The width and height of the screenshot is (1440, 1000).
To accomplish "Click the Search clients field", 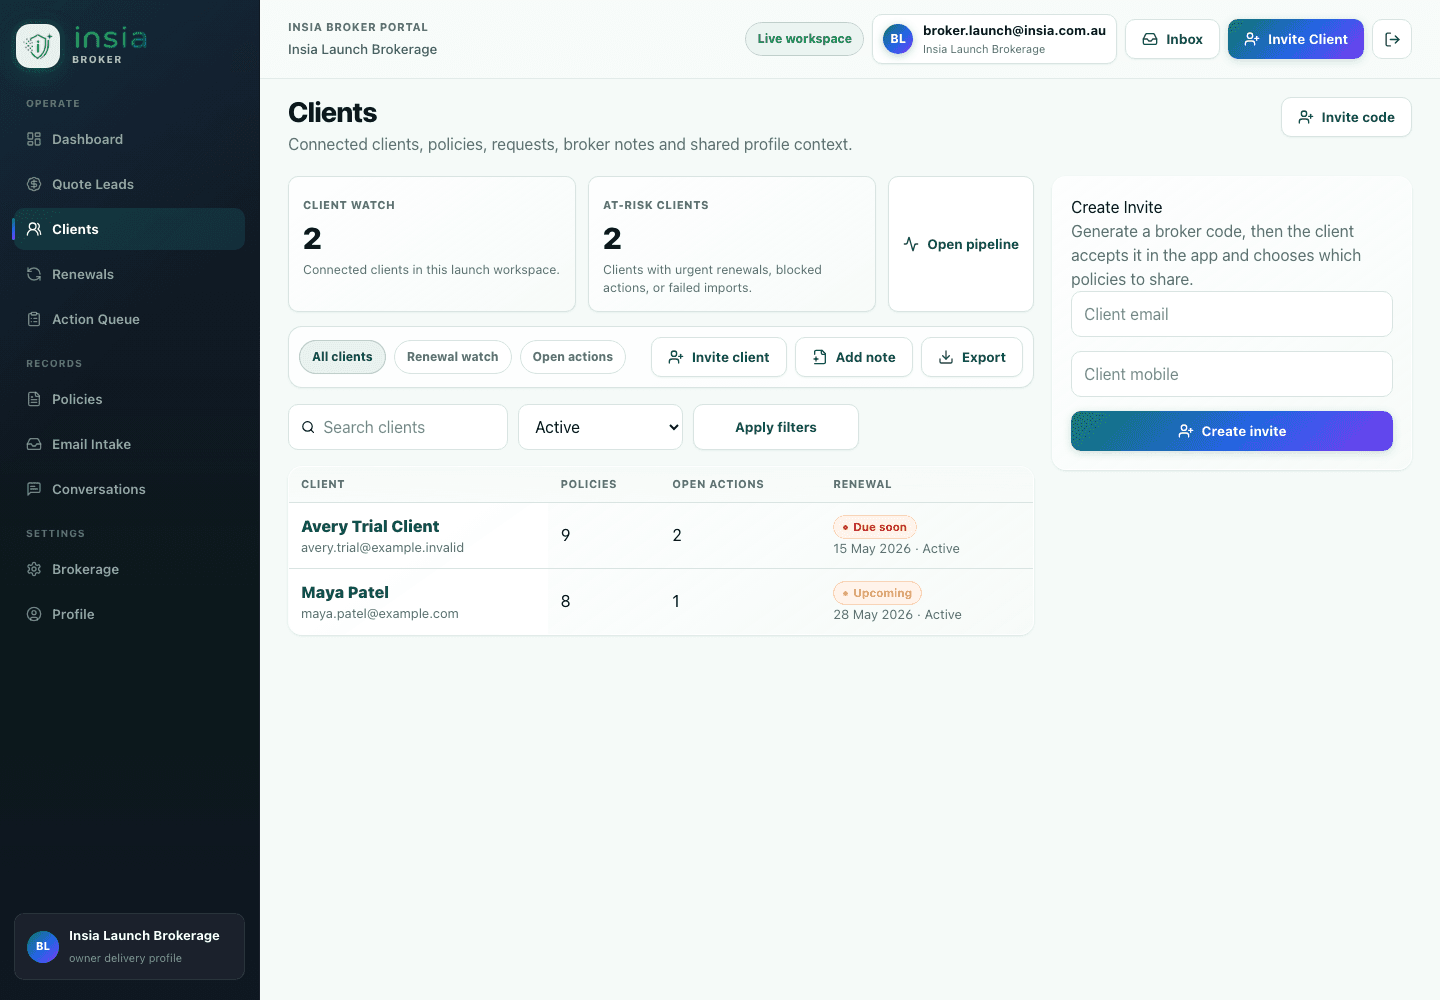I will click(x=398, y=427).
